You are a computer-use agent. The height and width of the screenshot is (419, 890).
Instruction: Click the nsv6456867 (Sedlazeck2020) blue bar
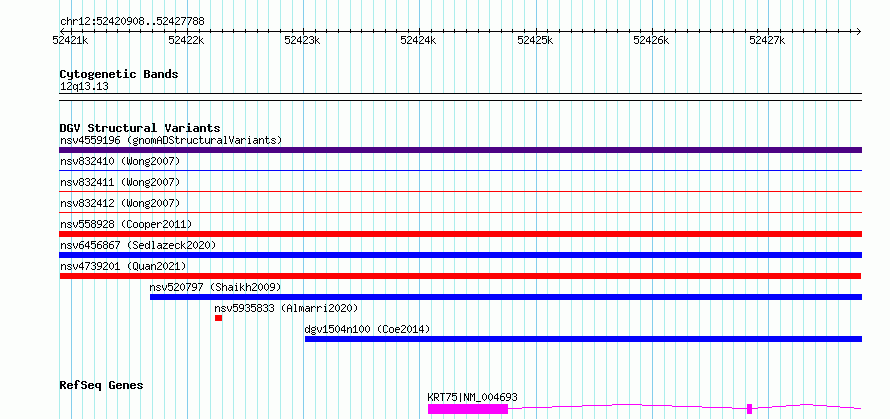coord(460,255)
